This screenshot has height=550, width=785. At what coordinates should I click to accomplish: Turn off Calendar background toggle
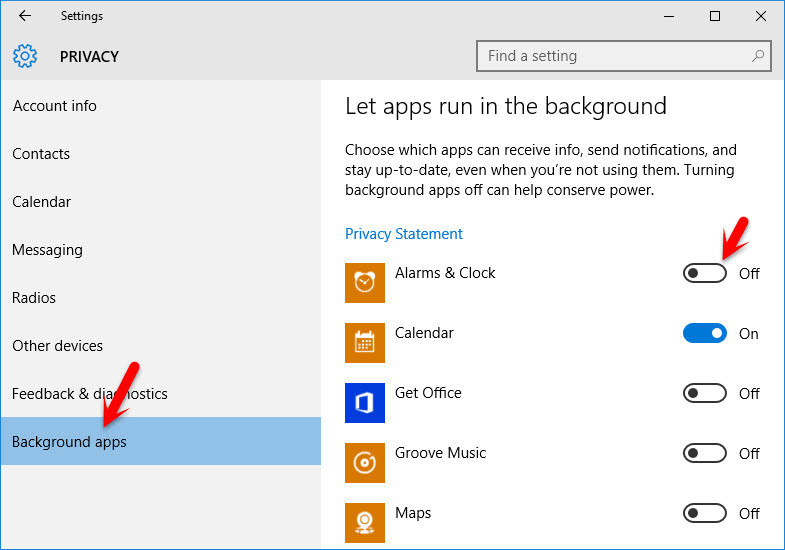704,333
